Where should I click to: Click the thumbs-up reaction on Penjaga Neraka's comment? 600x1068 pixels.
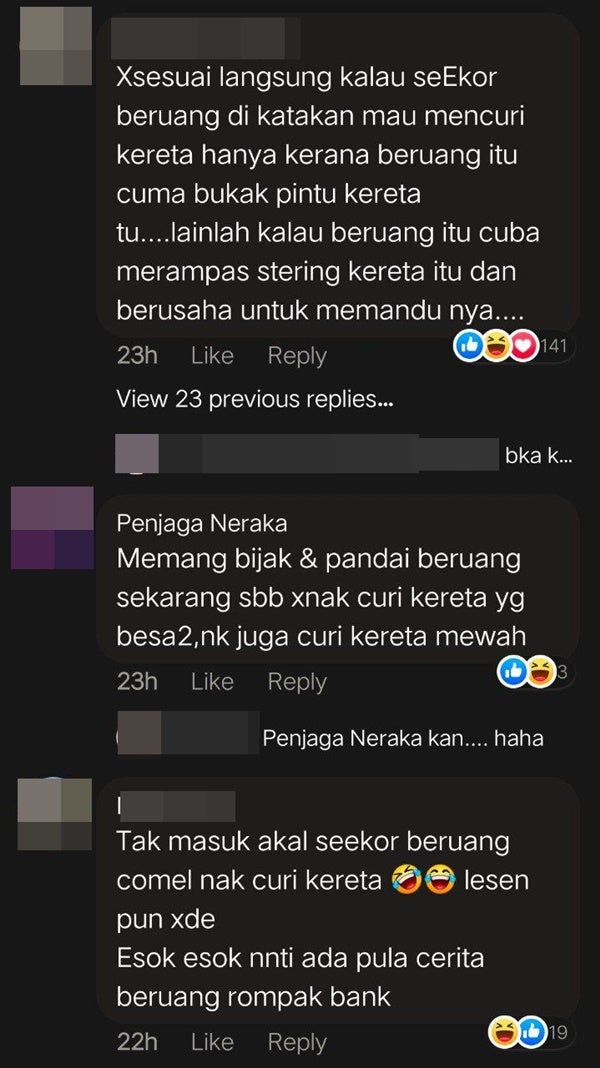(x=513, y=673)
